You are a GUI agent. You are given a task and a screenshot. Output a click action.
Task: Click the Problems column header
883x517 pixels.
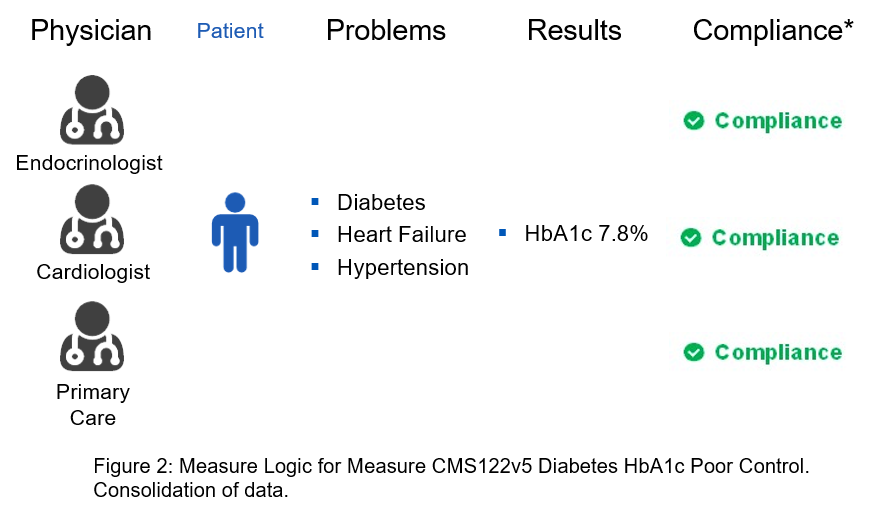click(x=386, y=30)
